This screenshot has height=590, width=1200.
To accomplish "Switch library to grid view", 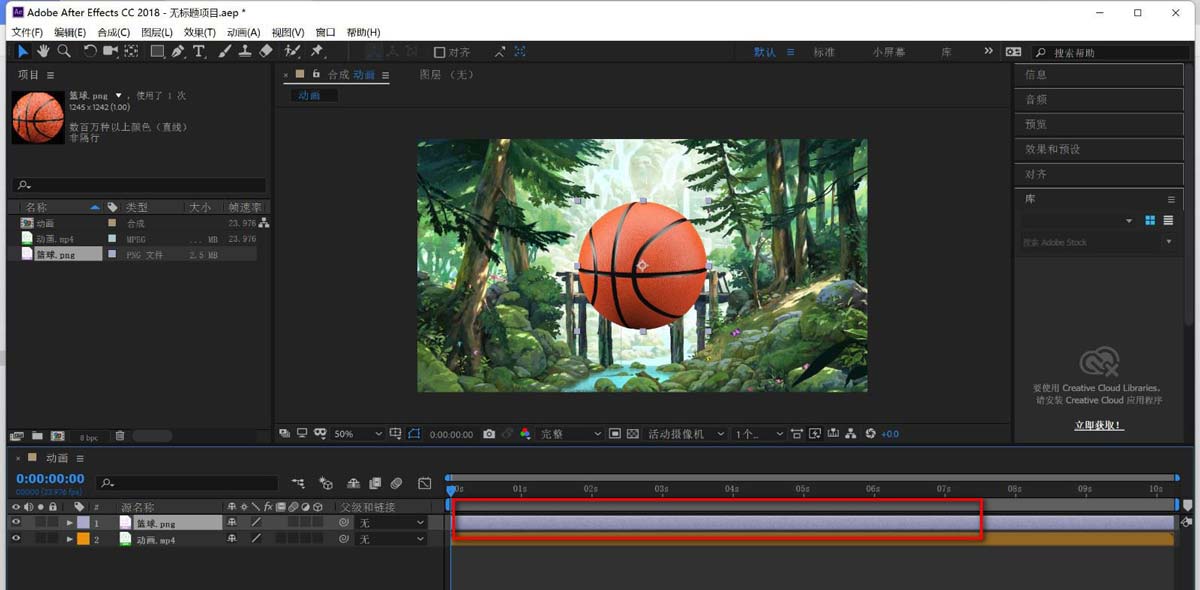I will point(1150,220).
